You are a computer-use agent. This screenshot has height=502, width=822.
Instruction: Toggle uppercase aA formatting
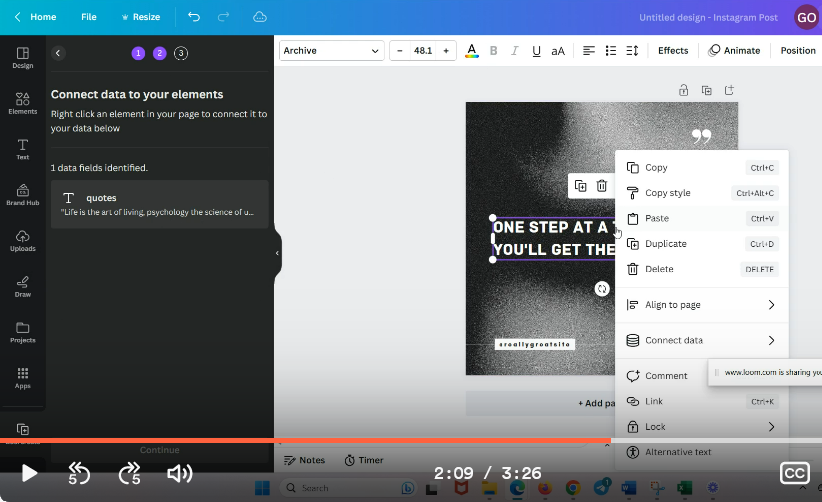click(x=558, y=51)
